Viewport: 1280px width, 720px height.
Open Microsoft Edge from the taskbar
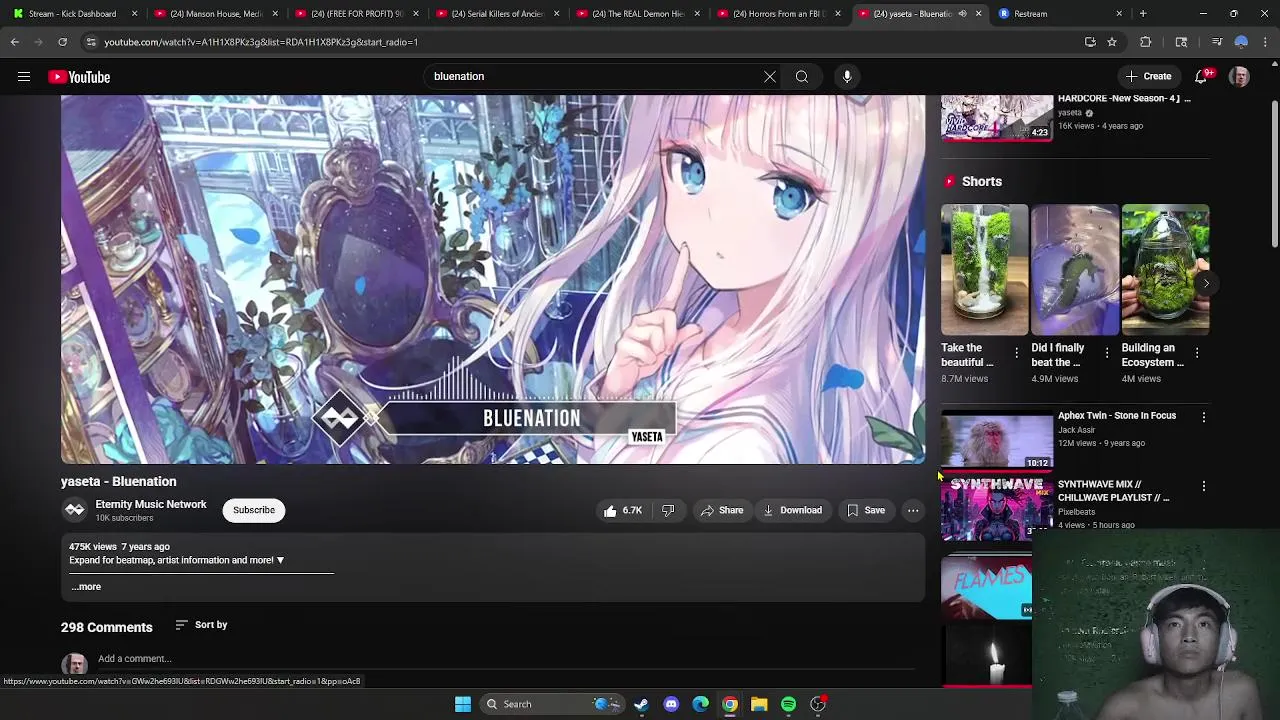tap(700, 704)
